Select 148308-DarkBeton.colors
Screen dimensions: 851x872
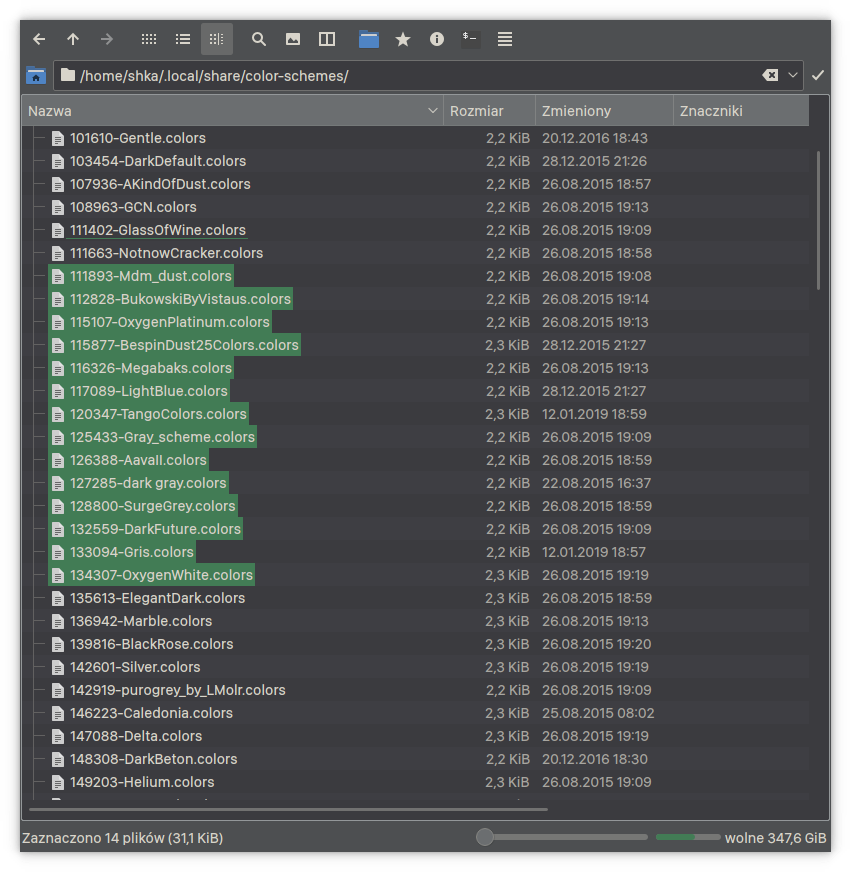click(x=154, y=759)
